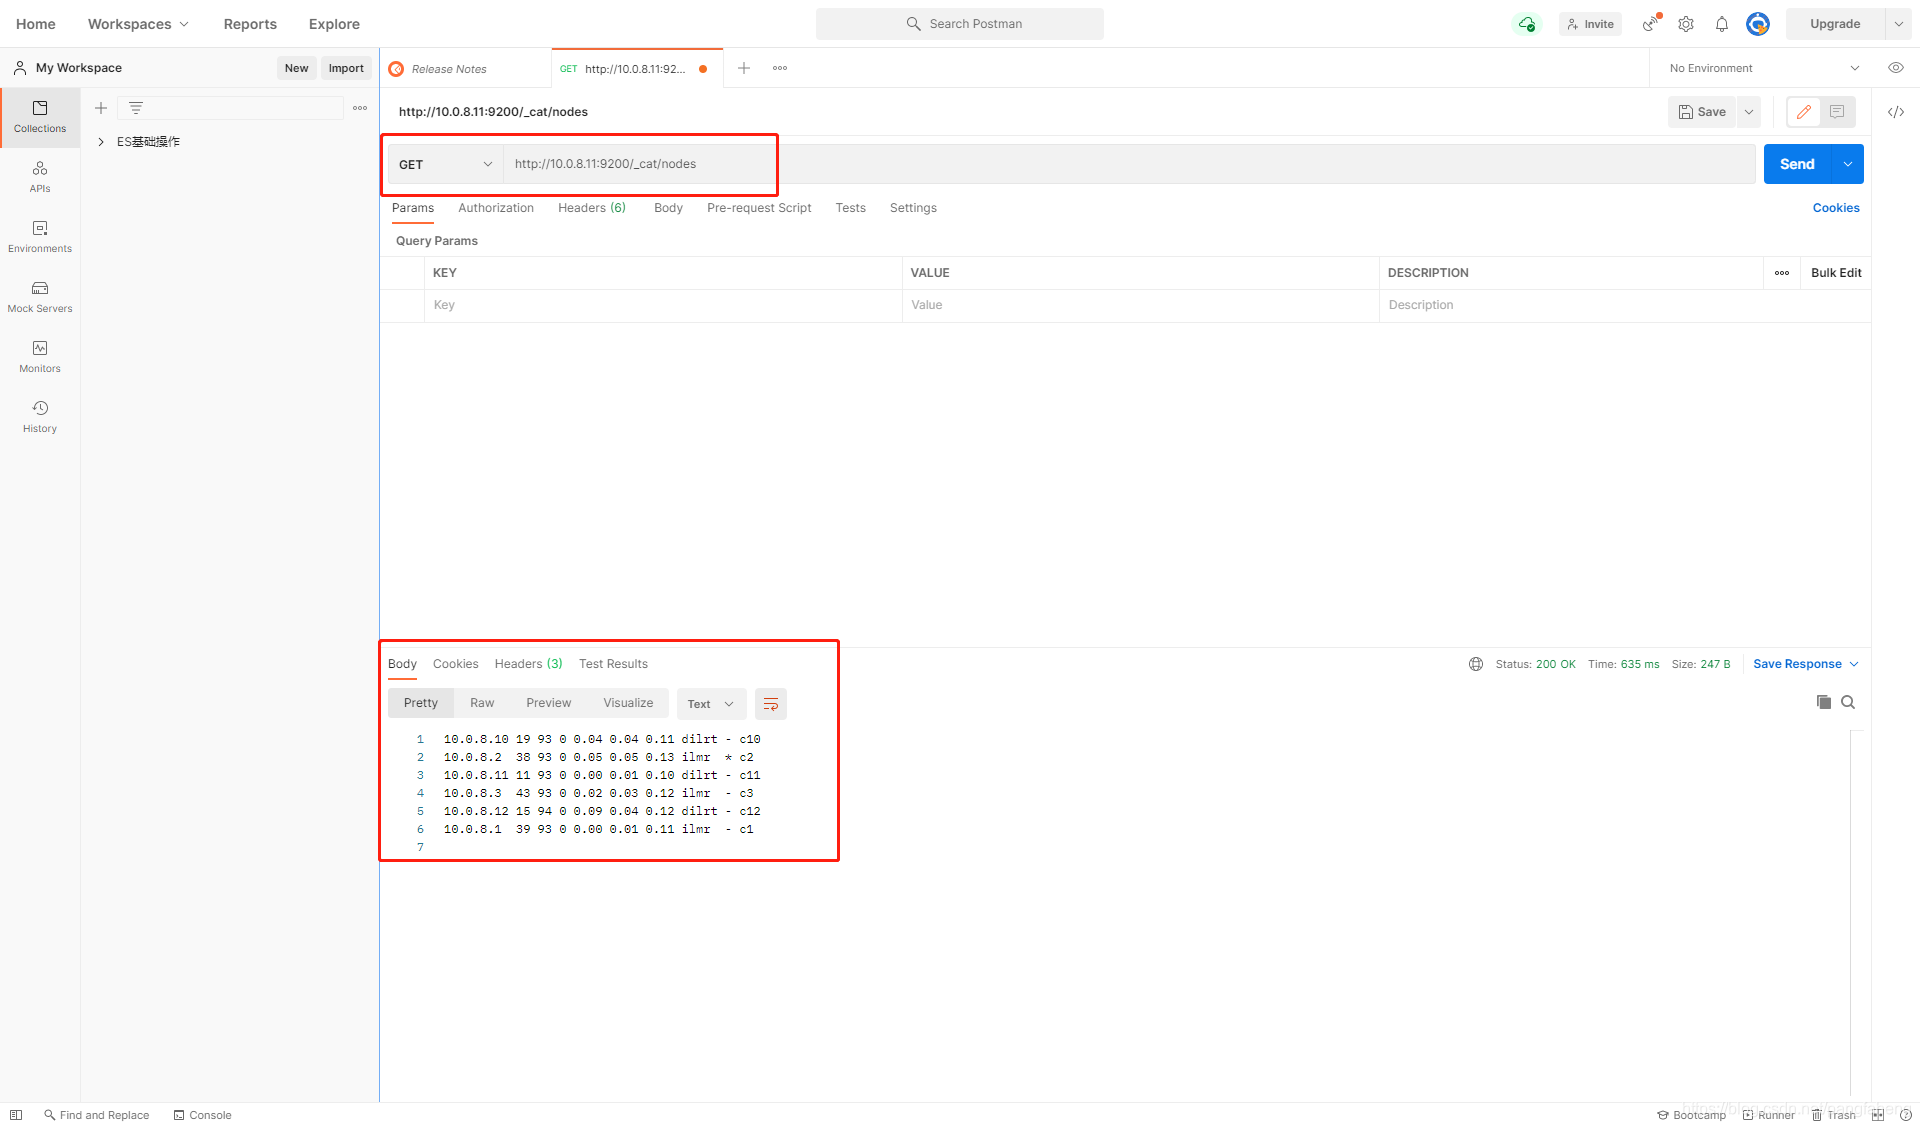Open the Text format dropdown
The image size is (1920, 1127).
[711, 704]
